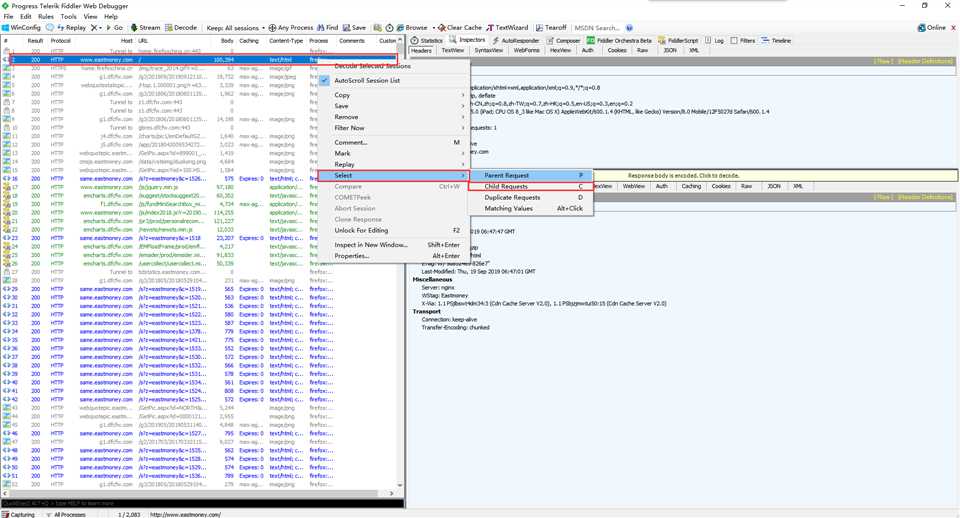Click All Processes filter in status bar

[x=66, y=514]
